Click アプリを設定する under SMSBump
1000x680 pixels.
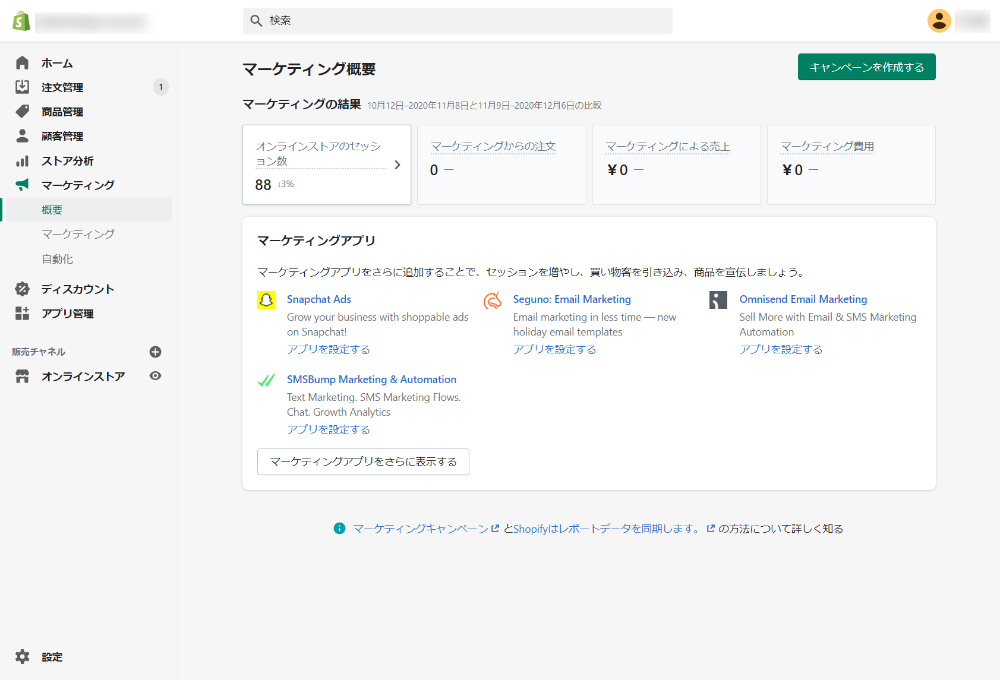328,430
